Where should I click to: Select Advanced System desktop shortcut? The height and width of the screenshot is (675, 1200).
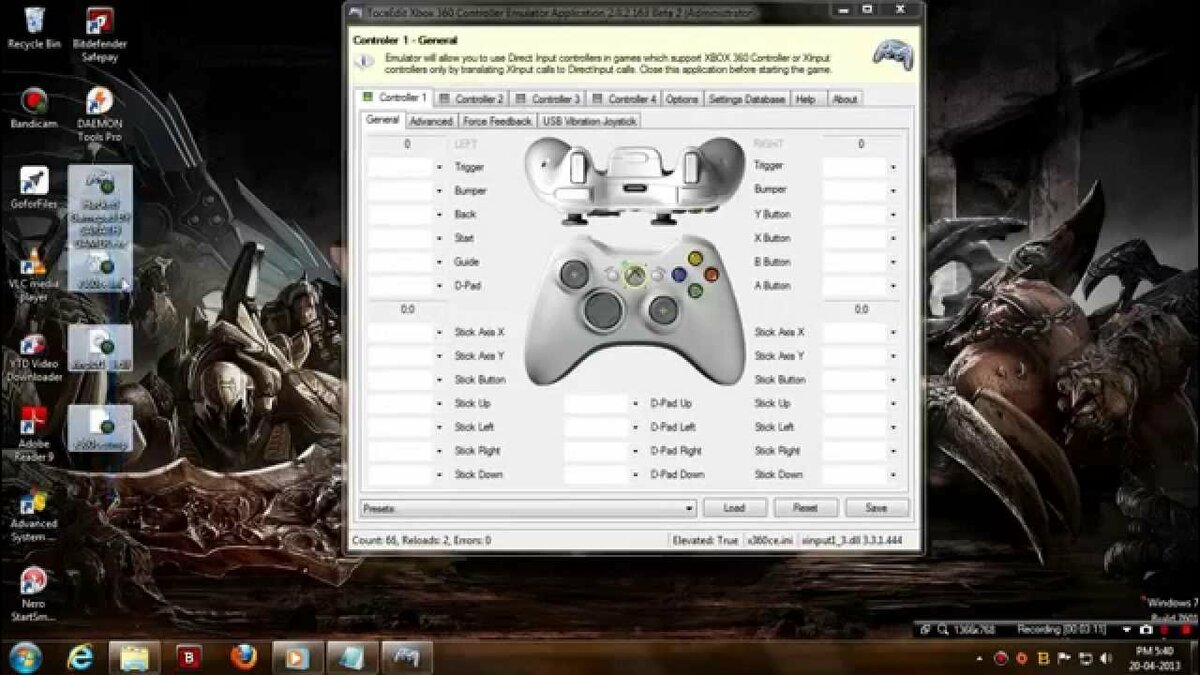click(34, 516)
